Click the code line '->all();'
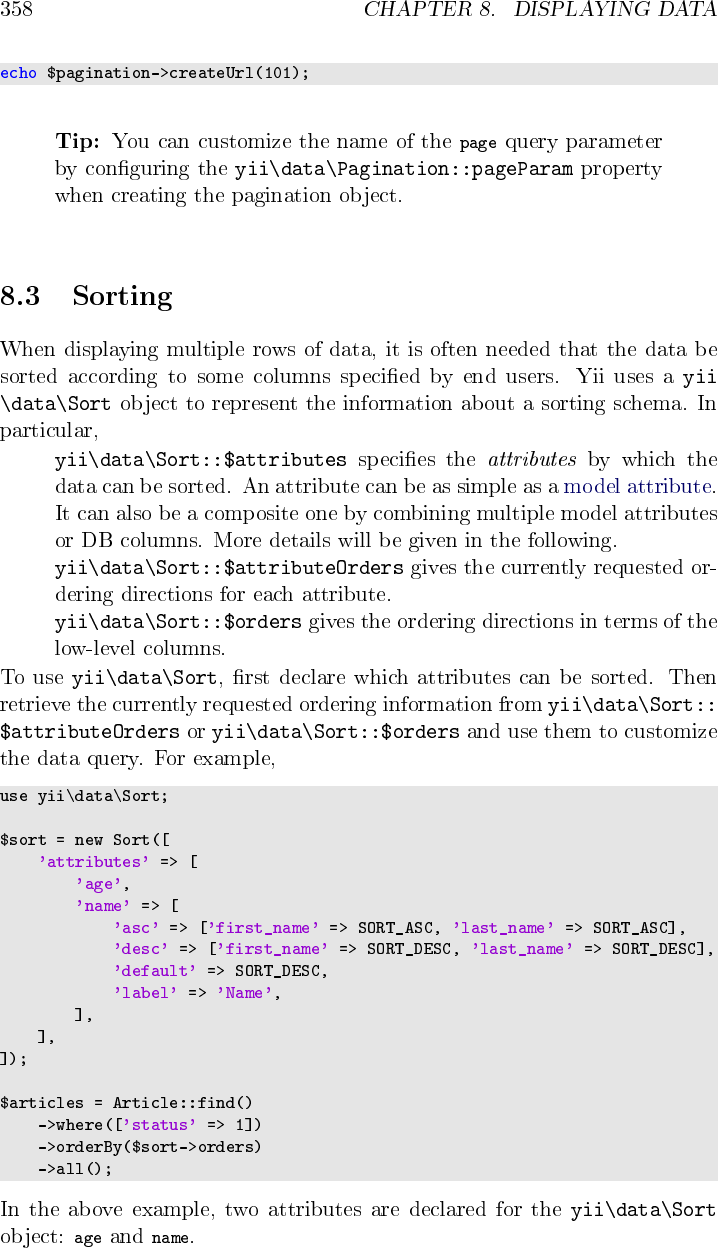This screenshot has width=718, height=1248. 75,1168
